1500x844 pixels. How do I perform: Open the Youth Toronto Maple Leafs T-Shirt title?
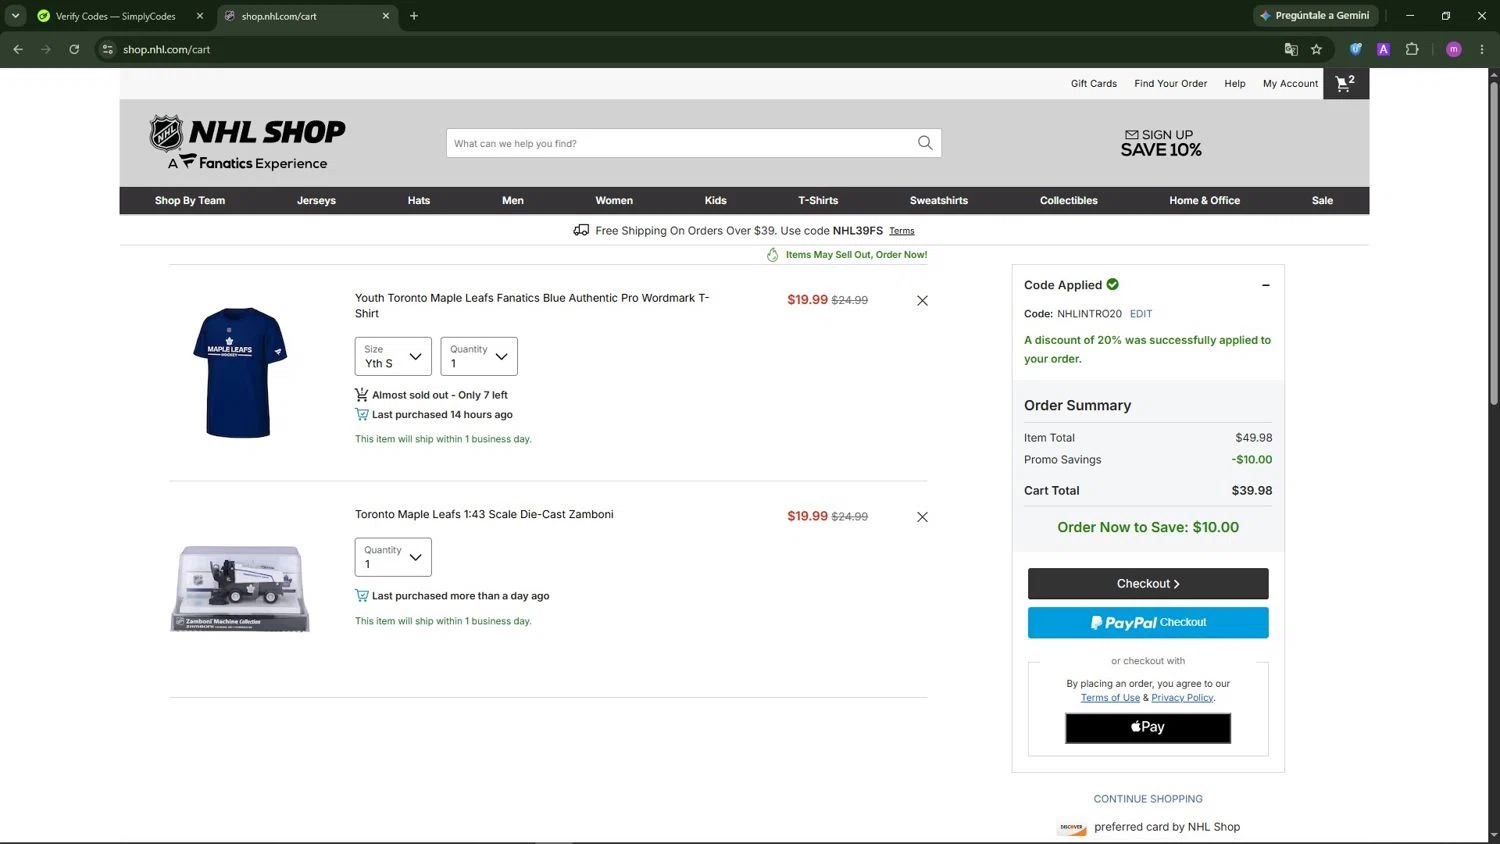click(x=532, y=306)
